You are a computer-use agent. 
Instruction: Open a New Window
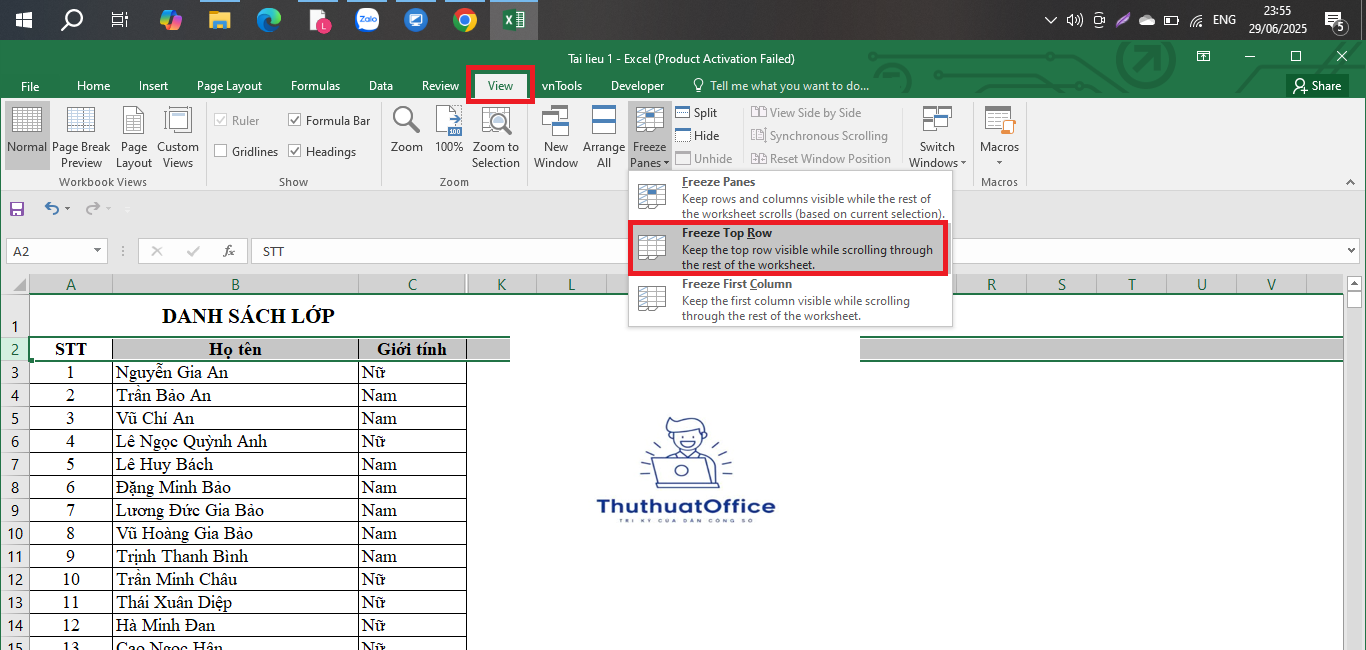556,136
